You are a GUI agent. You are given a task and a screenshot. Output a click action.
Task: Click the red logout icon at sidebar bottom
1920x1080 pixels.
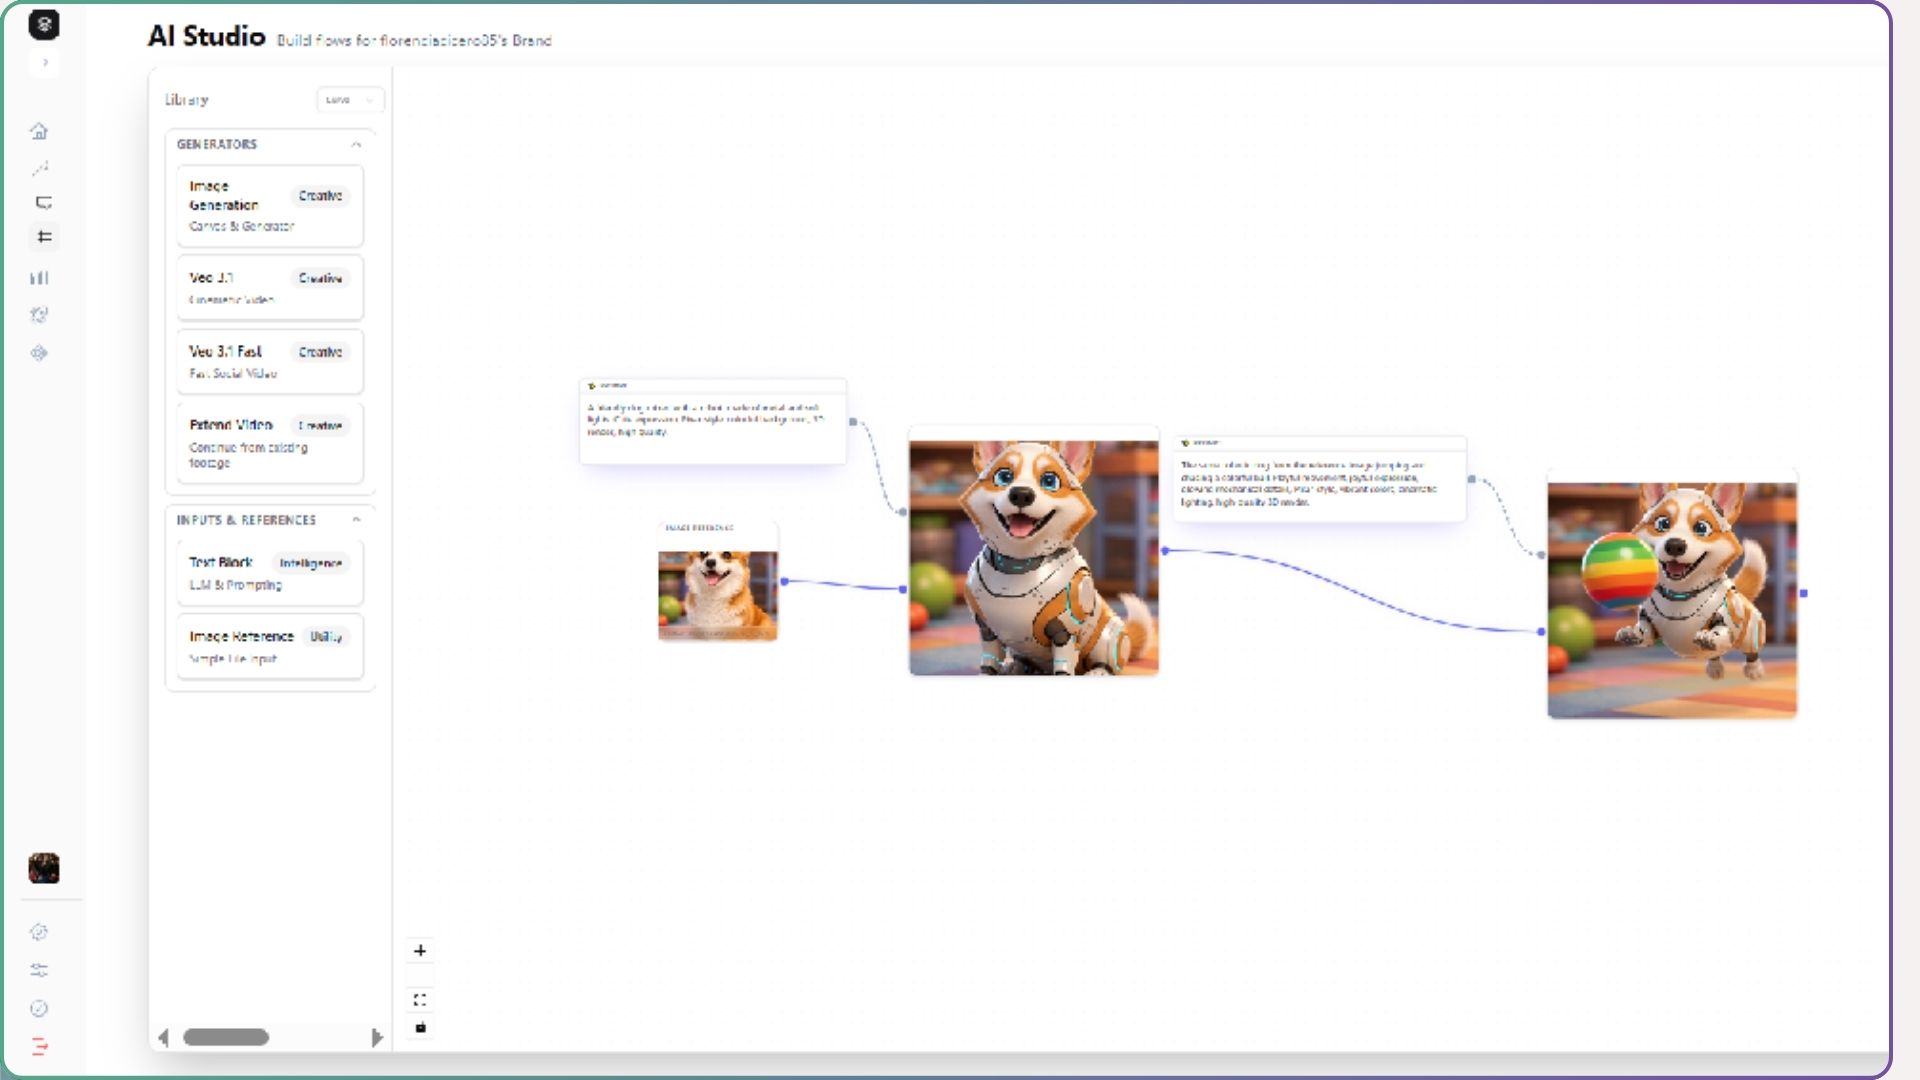[x=40, y=1047]
